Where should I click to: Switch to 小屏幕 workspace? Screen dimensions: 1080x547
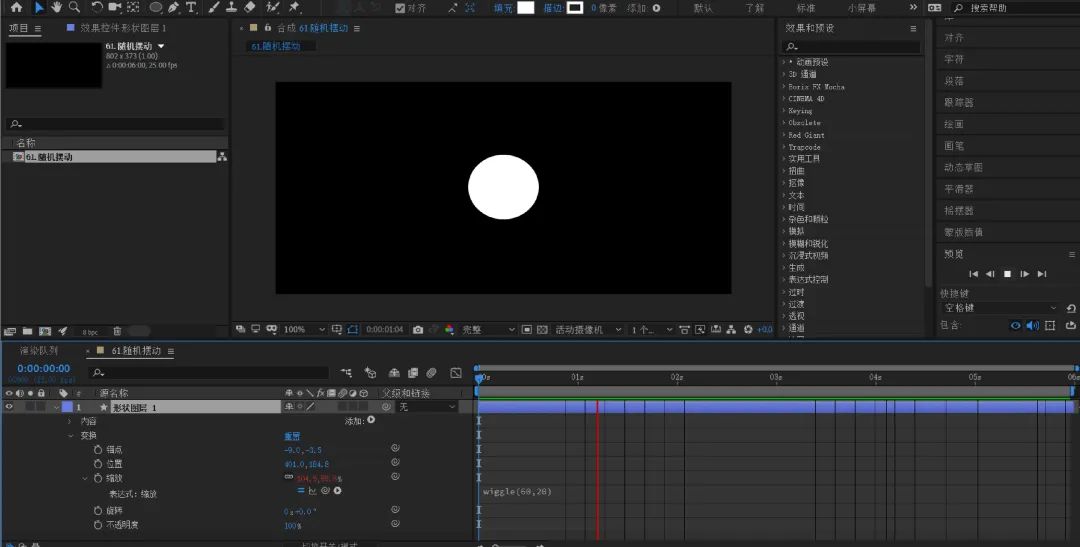[862, 8]
